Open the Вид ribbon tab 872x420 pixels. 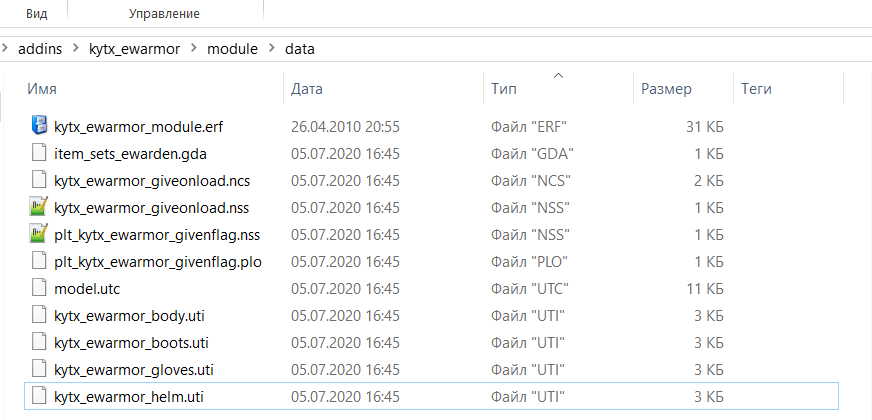click(37, 14)
